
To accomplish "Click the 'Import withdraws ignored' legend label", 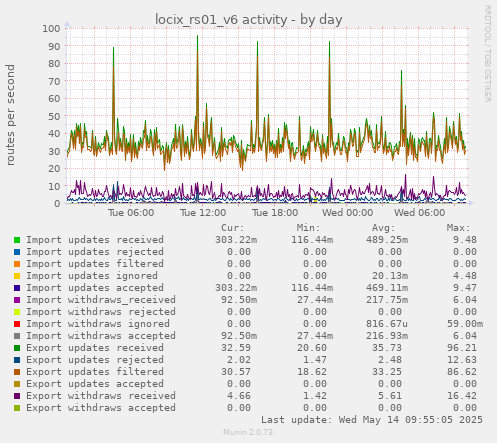I will tap(98, 324).
